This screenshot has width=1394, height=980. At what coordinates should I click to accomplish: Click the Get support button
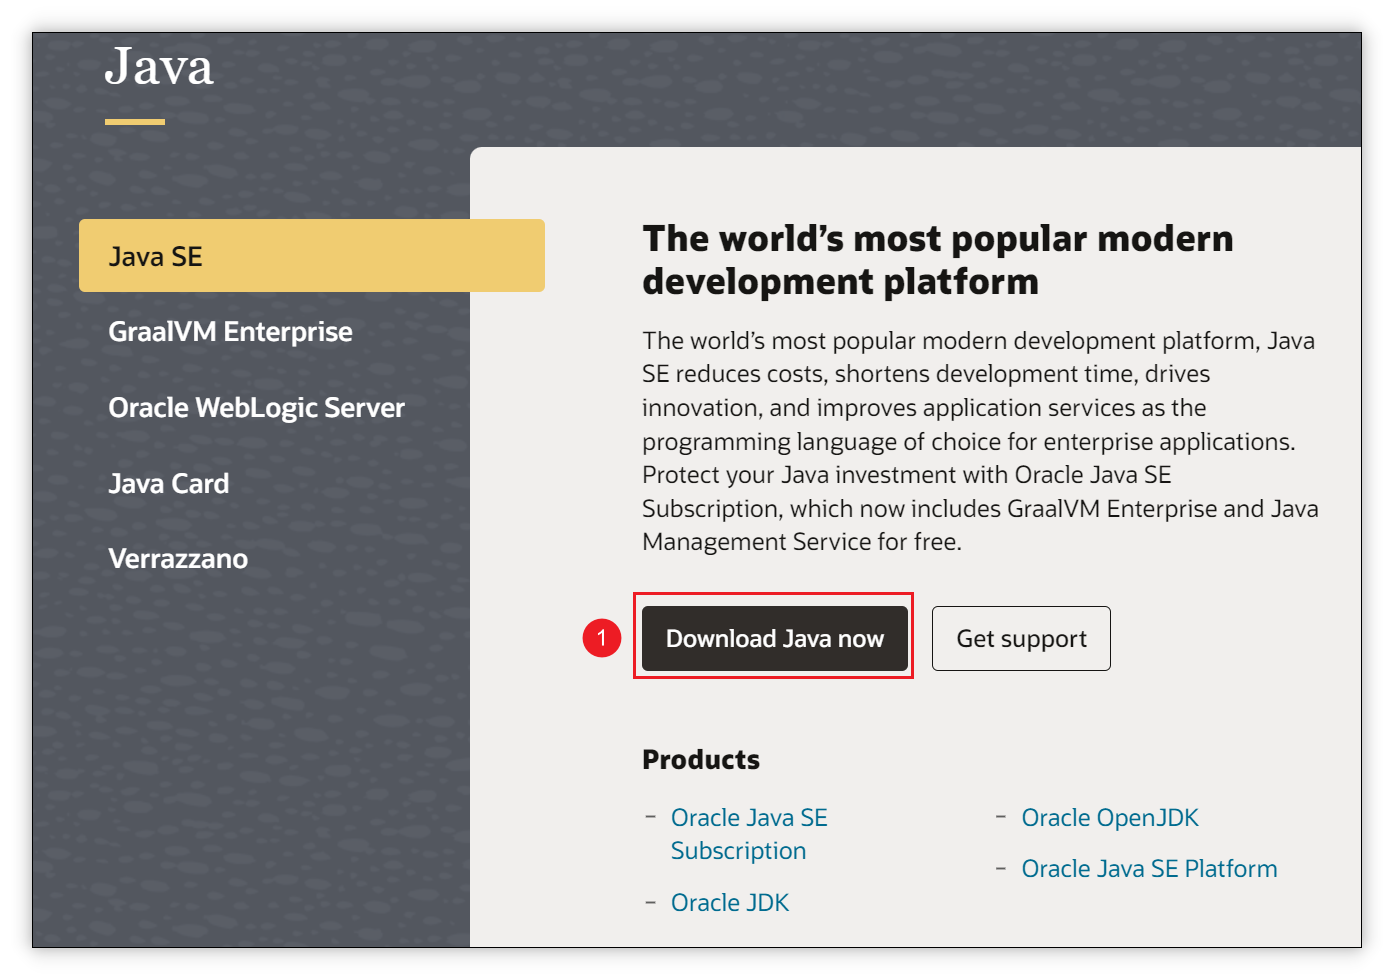(1021, 638)
